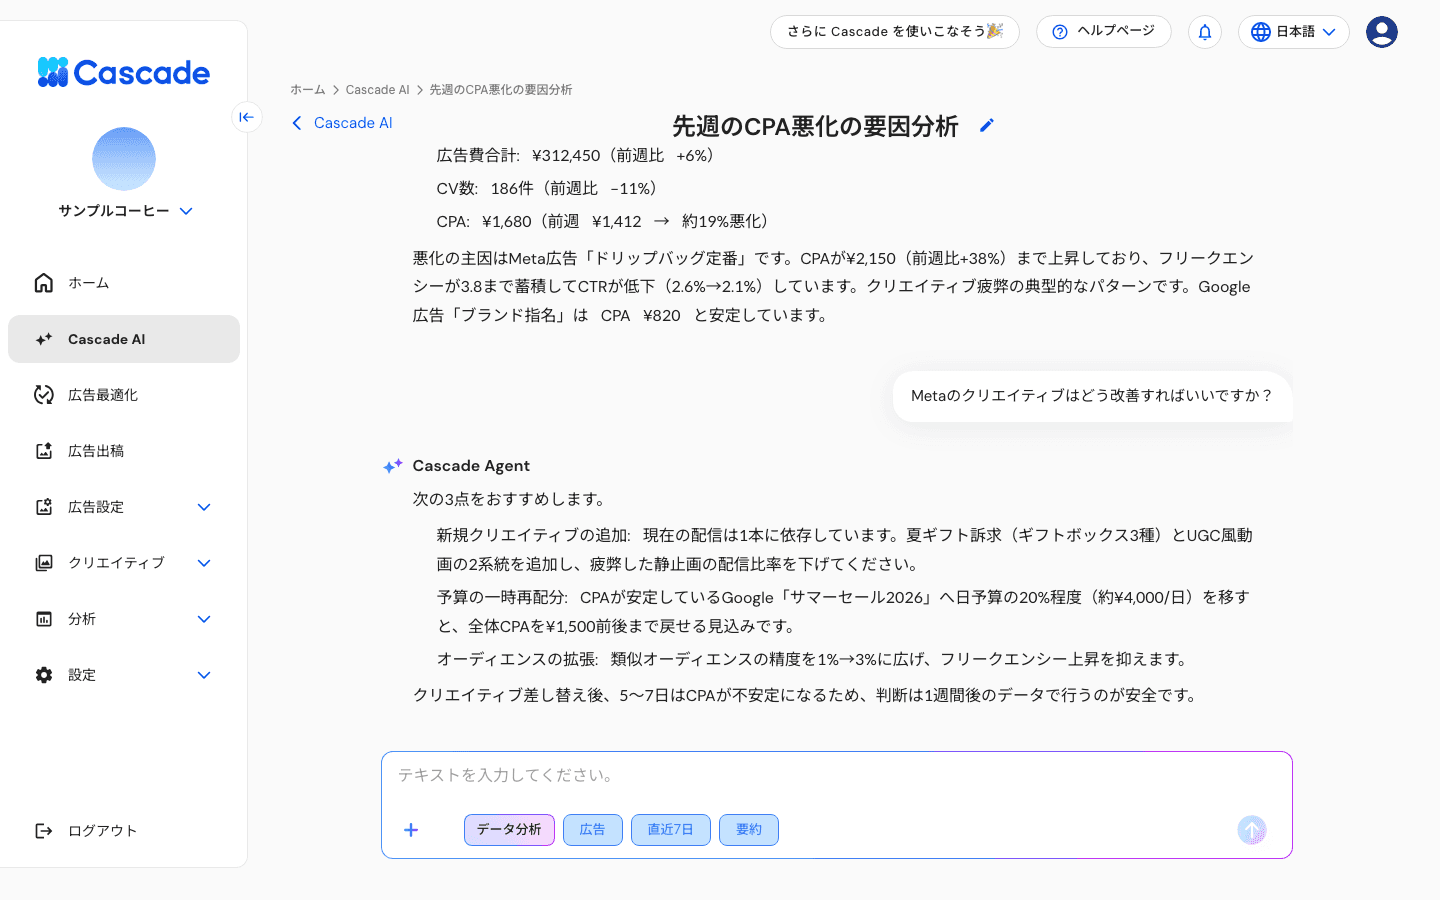Click the 分析 chart icon

44,619
